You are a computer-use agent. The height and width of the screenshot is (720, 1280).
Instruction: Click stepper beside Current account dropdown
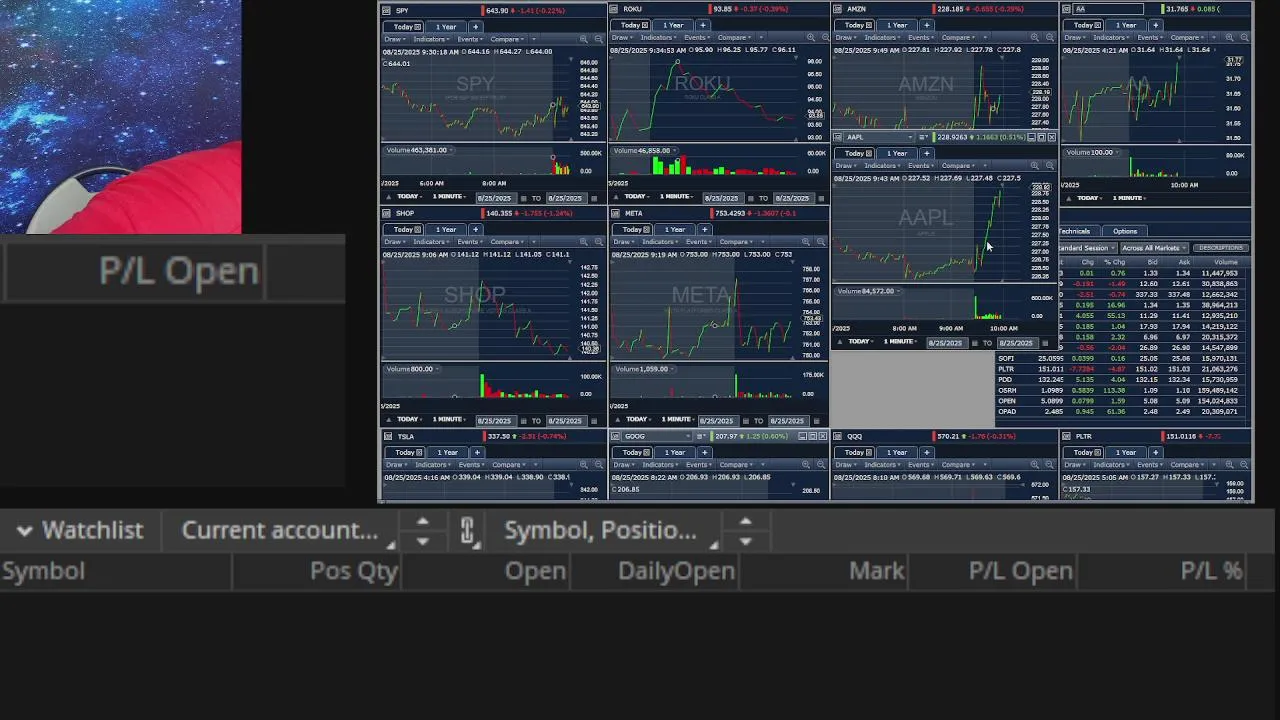pos(422,531)
